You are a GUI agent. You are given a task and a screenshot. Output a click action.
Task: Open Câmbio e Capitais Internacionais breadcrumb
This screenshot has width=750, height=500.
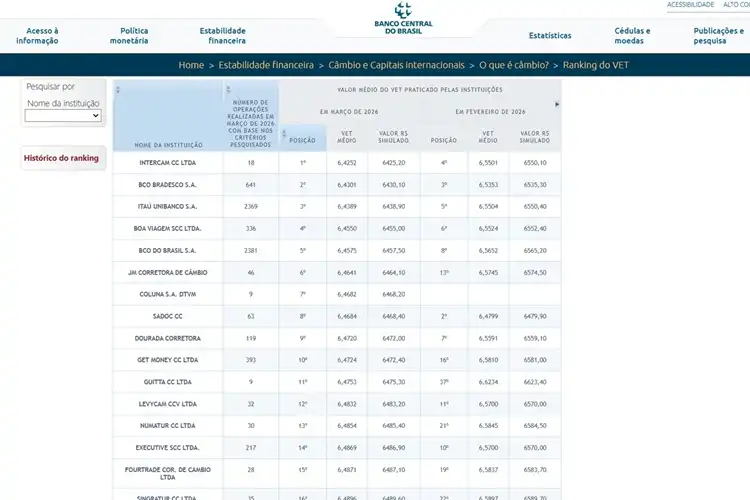[397, 65]
